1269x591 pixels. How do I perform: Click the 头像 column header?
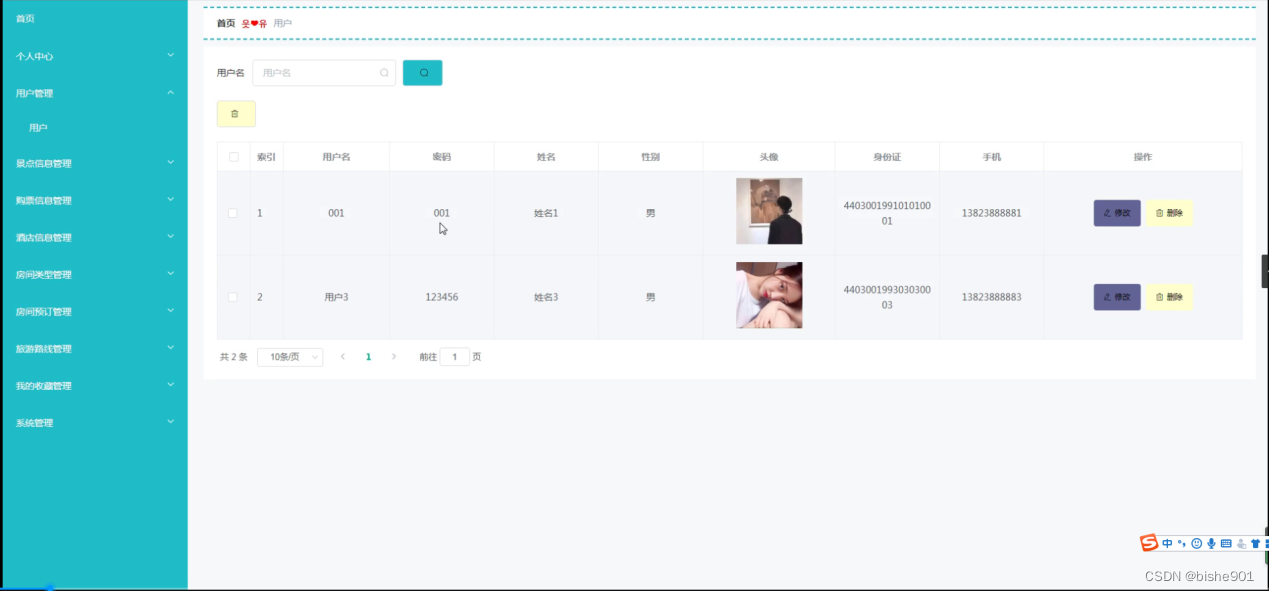tap(768, 157)
